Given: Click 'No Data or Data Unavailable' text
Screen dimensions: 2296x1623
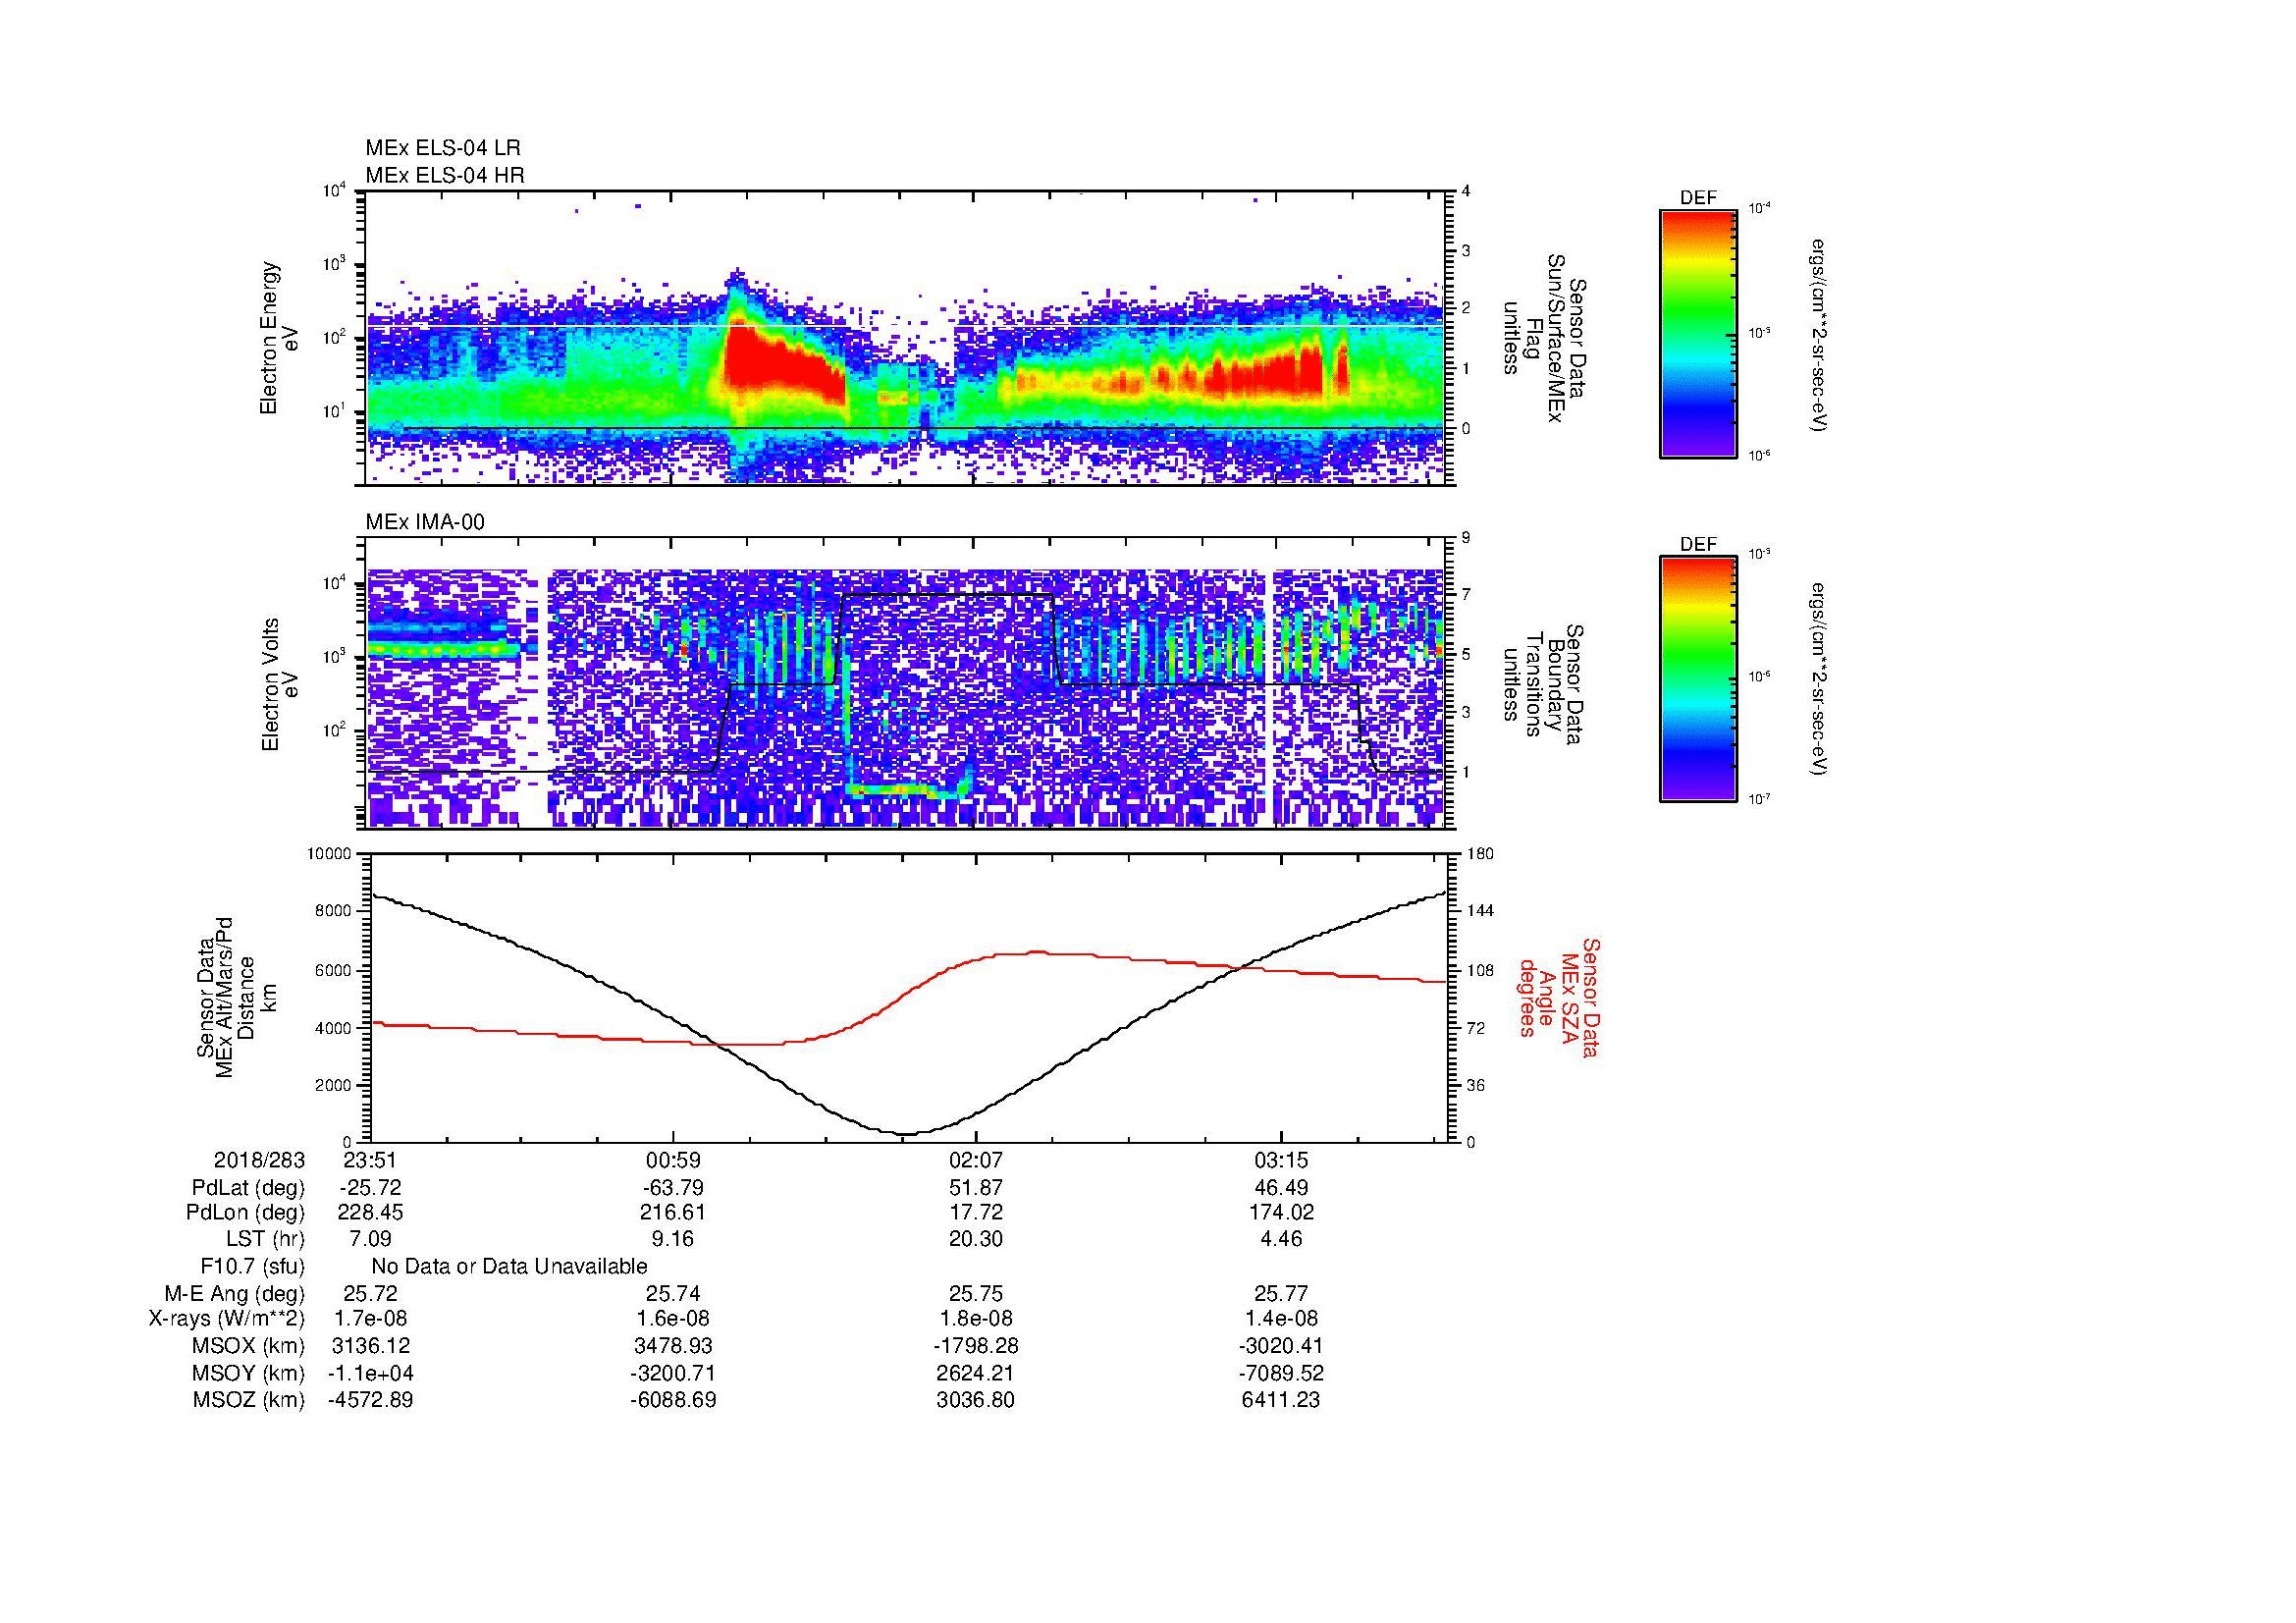Looking at the screenshot, I should [509, 1267].
